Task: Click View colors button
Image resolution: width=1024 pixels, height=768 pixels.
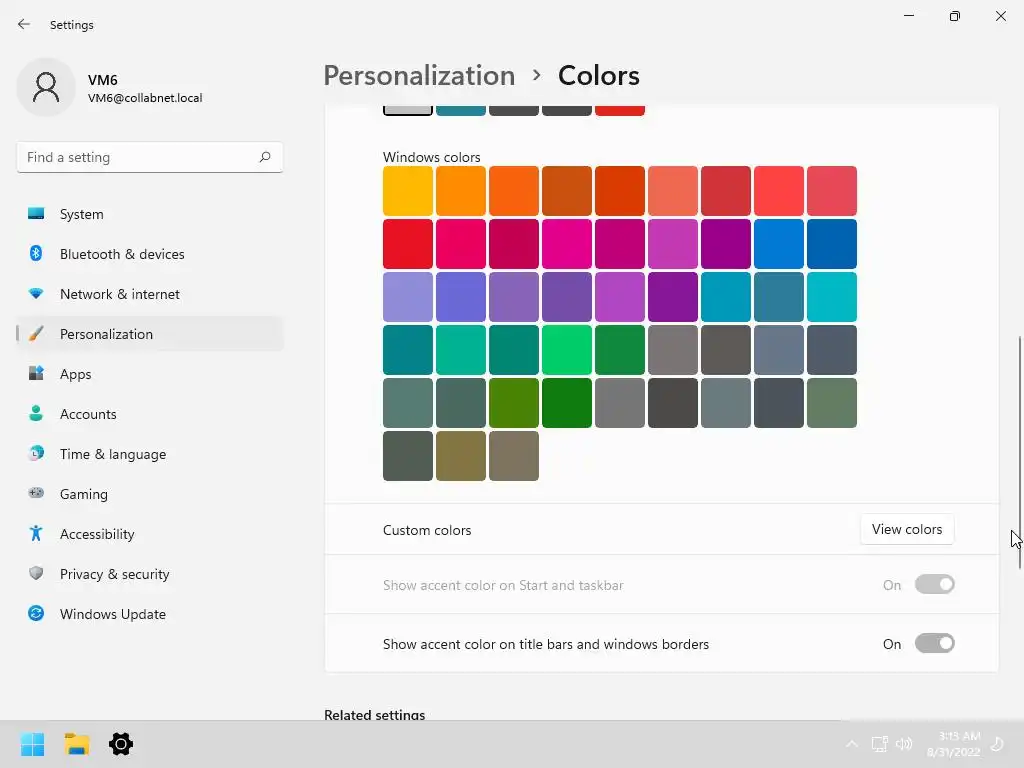Action: tap(906, 529)
